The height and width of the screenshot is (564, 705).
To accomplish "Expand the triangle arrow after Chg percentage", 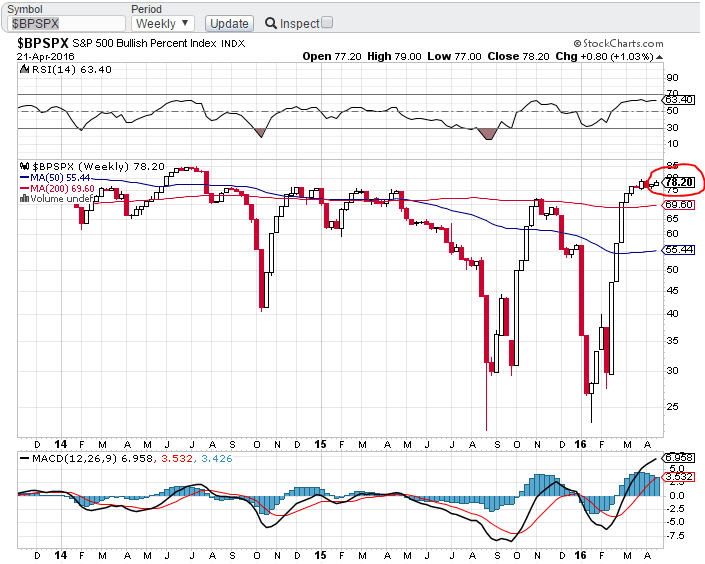I will [659, 57].
